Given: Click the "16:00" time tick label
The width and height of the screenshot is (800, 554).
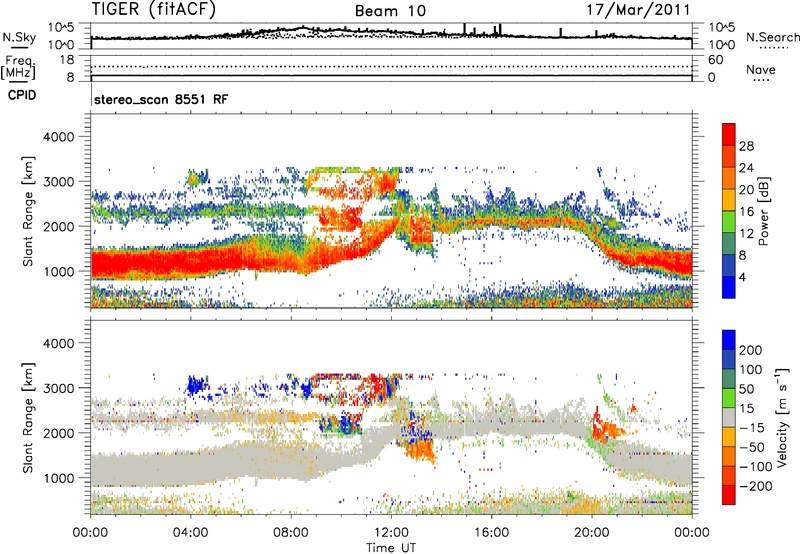Looking at the screenshot, I should 491,533.
